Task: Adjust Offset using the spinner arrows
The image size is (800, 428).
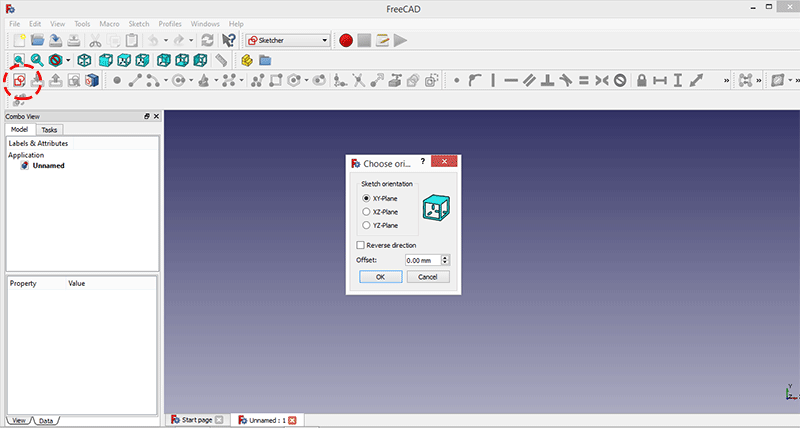Action: pyautogui.click(x=445, y=260)
